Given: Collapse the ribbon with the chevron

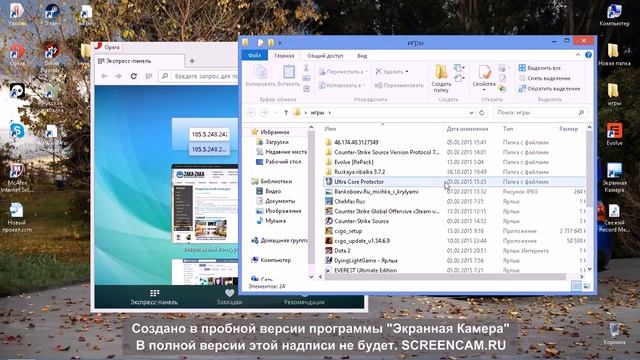Looking at the screenshot, I should pyautogui.click(x=578, y=55).
